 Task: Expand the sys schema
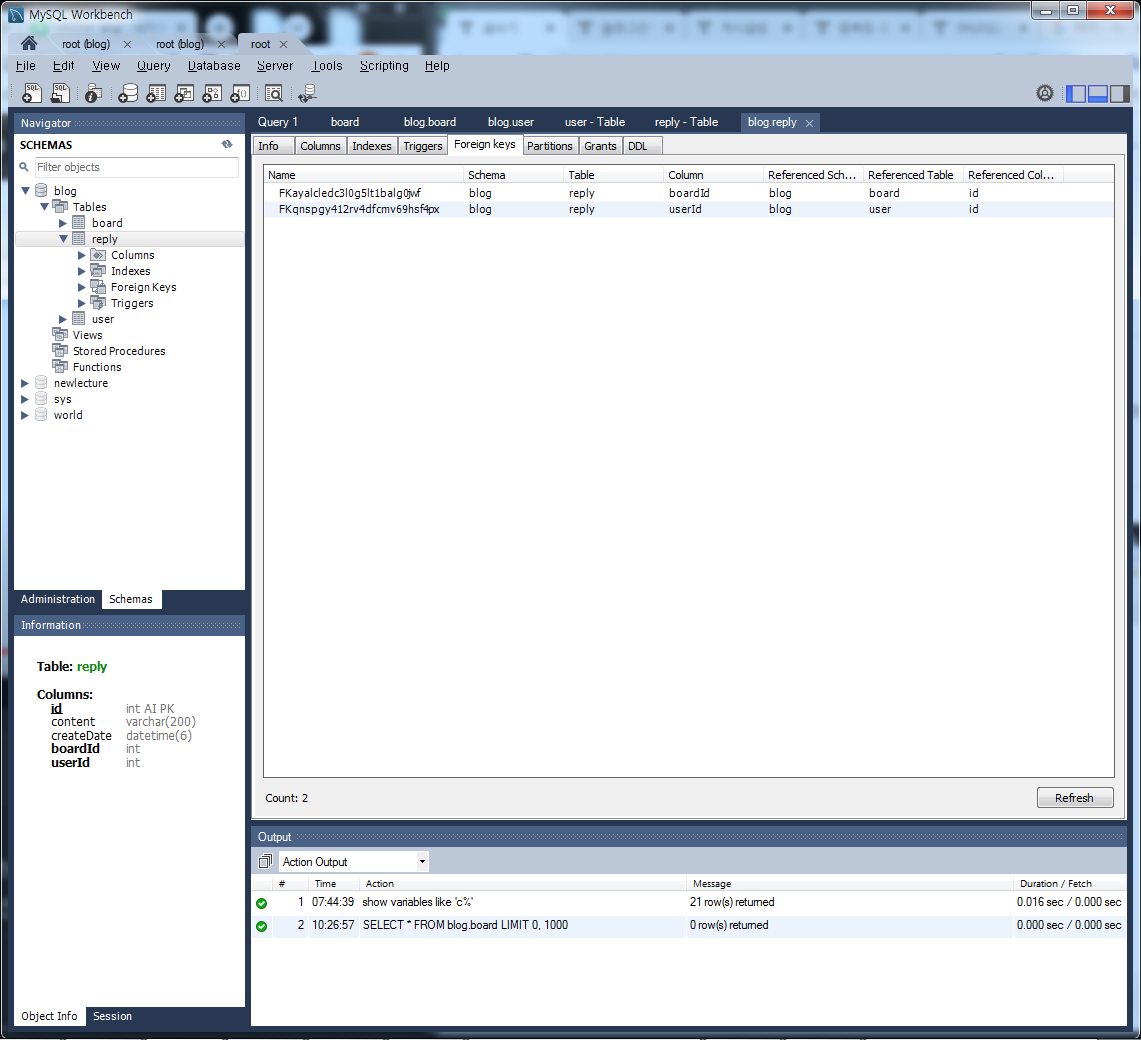[25, 399]
